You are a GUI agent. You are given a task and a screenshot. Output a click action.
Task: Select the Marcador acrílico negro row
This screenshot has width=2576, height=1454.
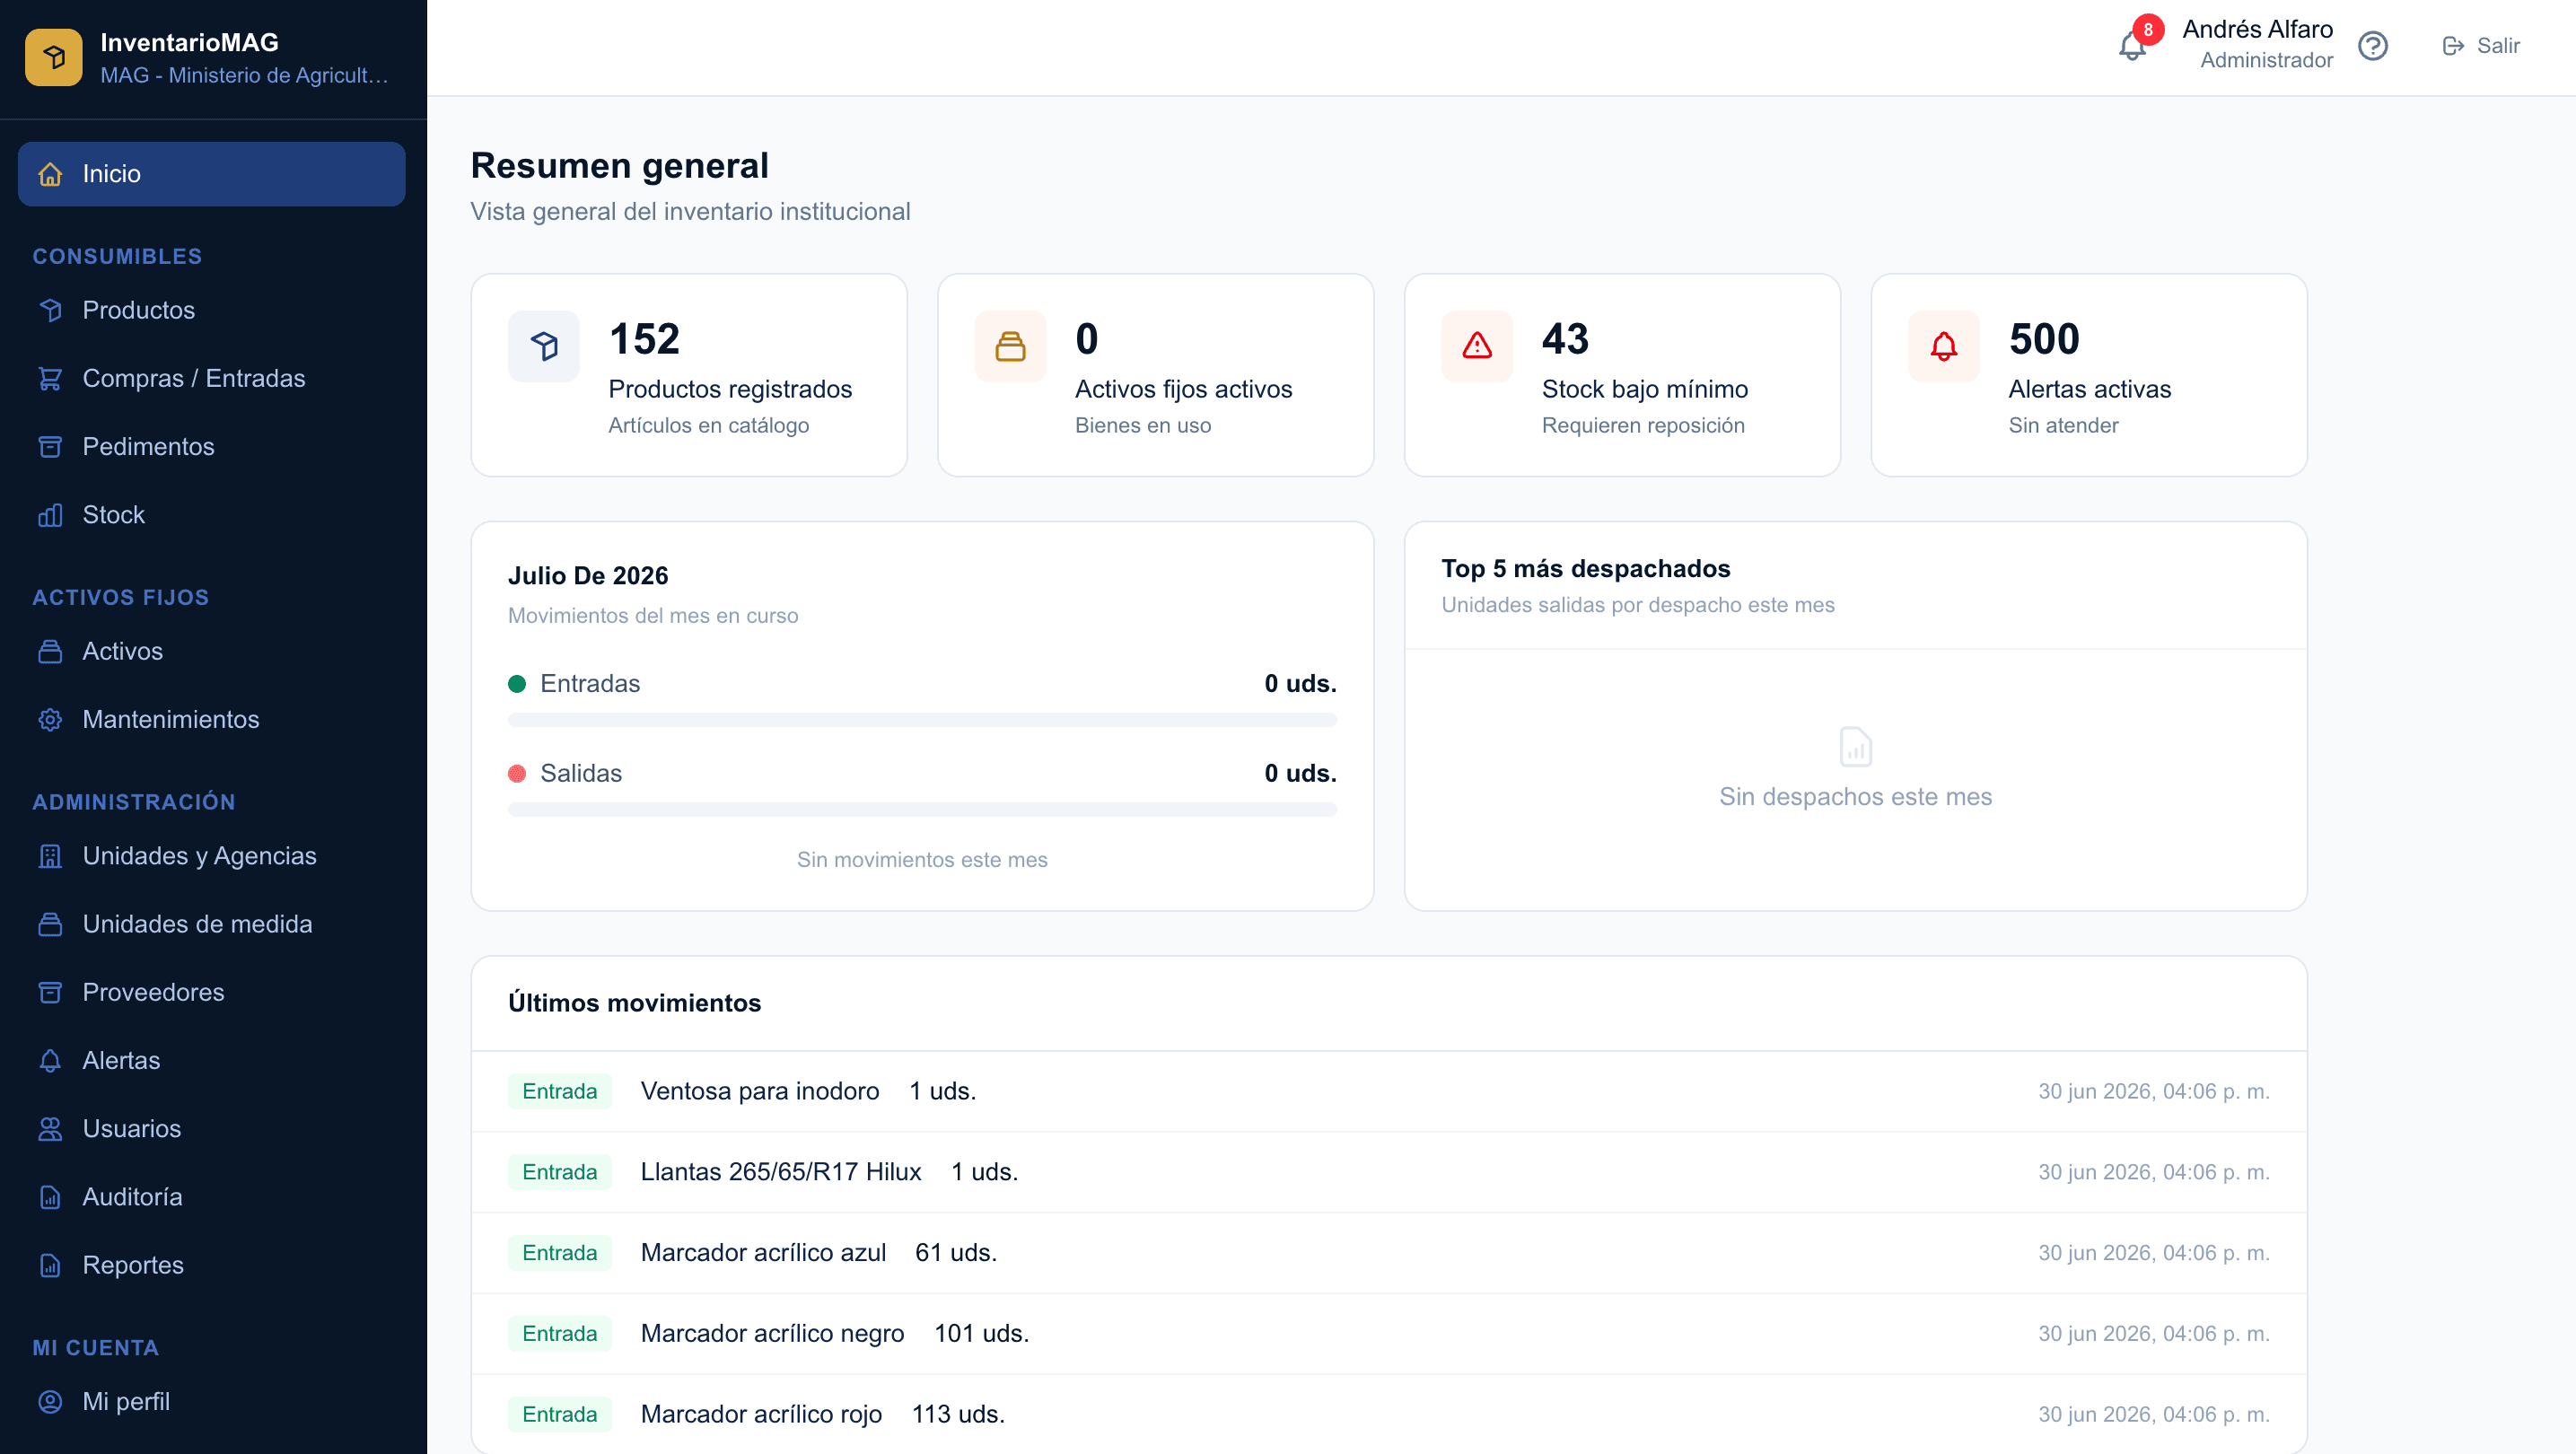pyautogui.click(x=1389, y=1334)
